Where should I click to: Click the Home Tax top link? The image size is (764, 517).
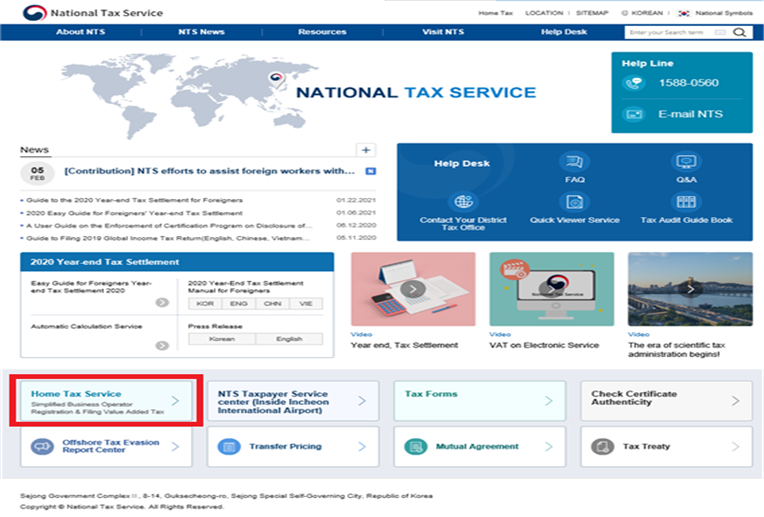point(496,13)
